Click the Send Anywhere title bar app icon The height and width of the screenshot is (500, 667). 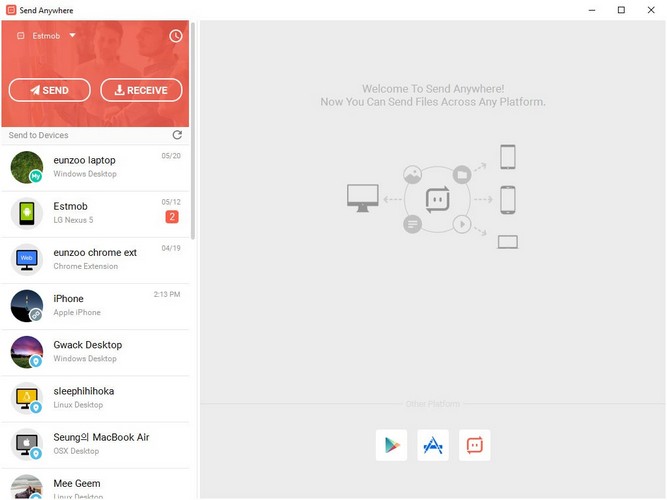coord(10,10)
